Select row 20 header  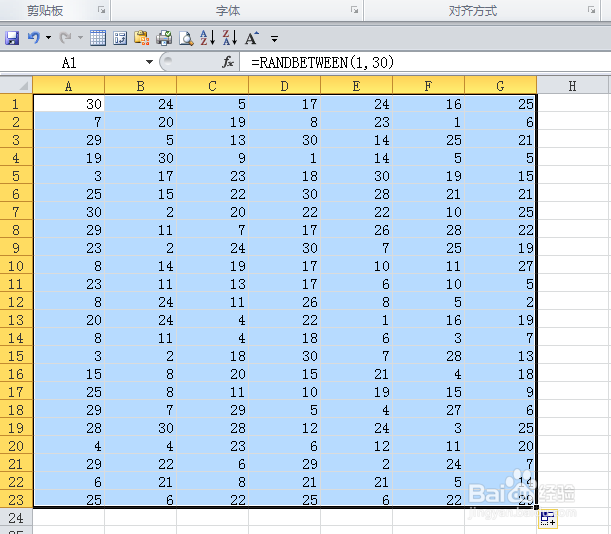tap(16, 446)
